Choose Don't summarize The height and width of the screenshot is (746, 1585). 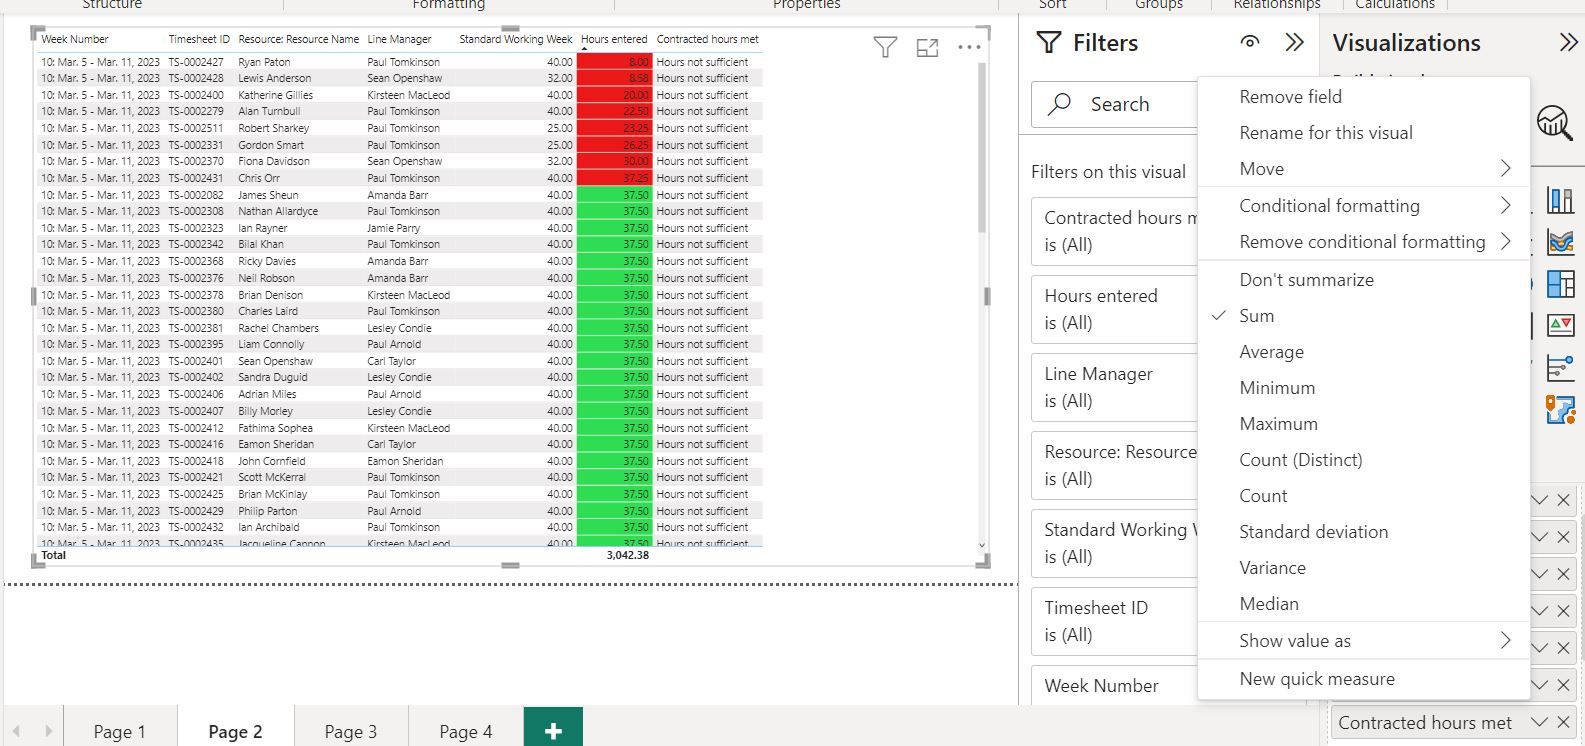1363,280
